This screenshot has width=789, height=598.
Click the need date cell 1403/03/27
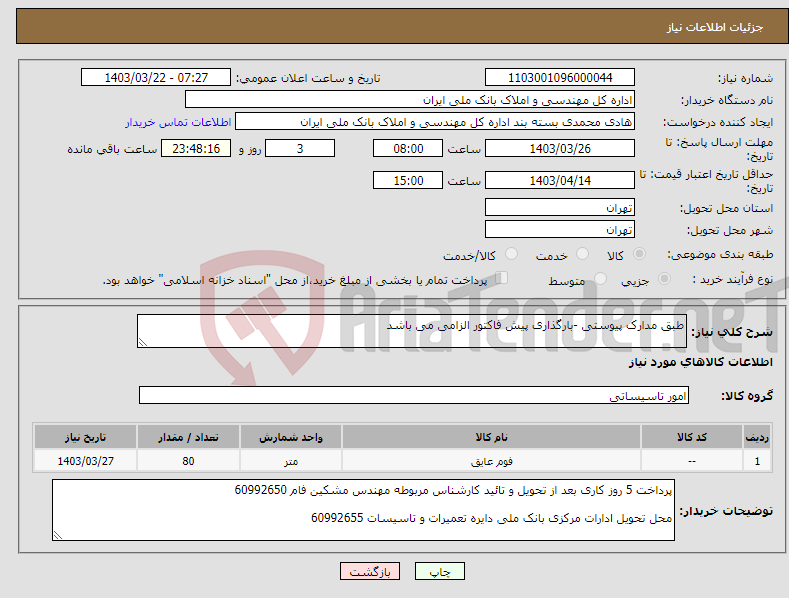click(x=86, y=461)
